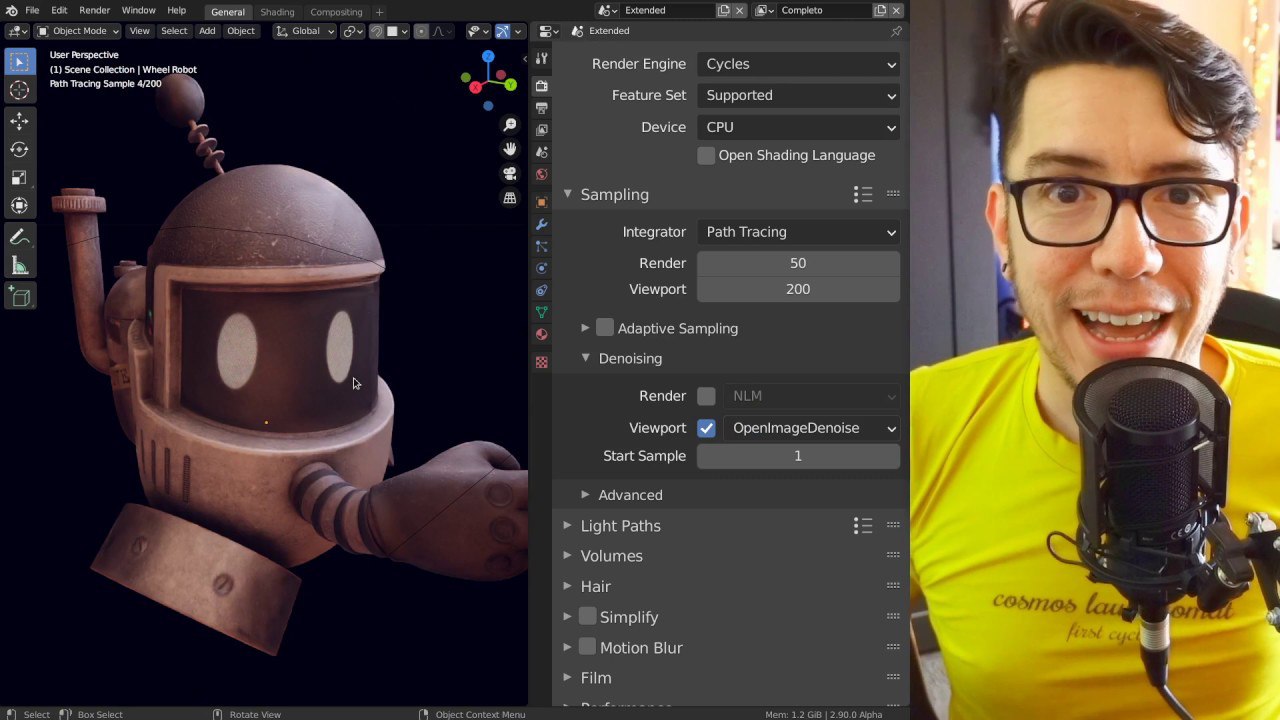
Task: Open the Scene properties tab
Action: [541, 152]
